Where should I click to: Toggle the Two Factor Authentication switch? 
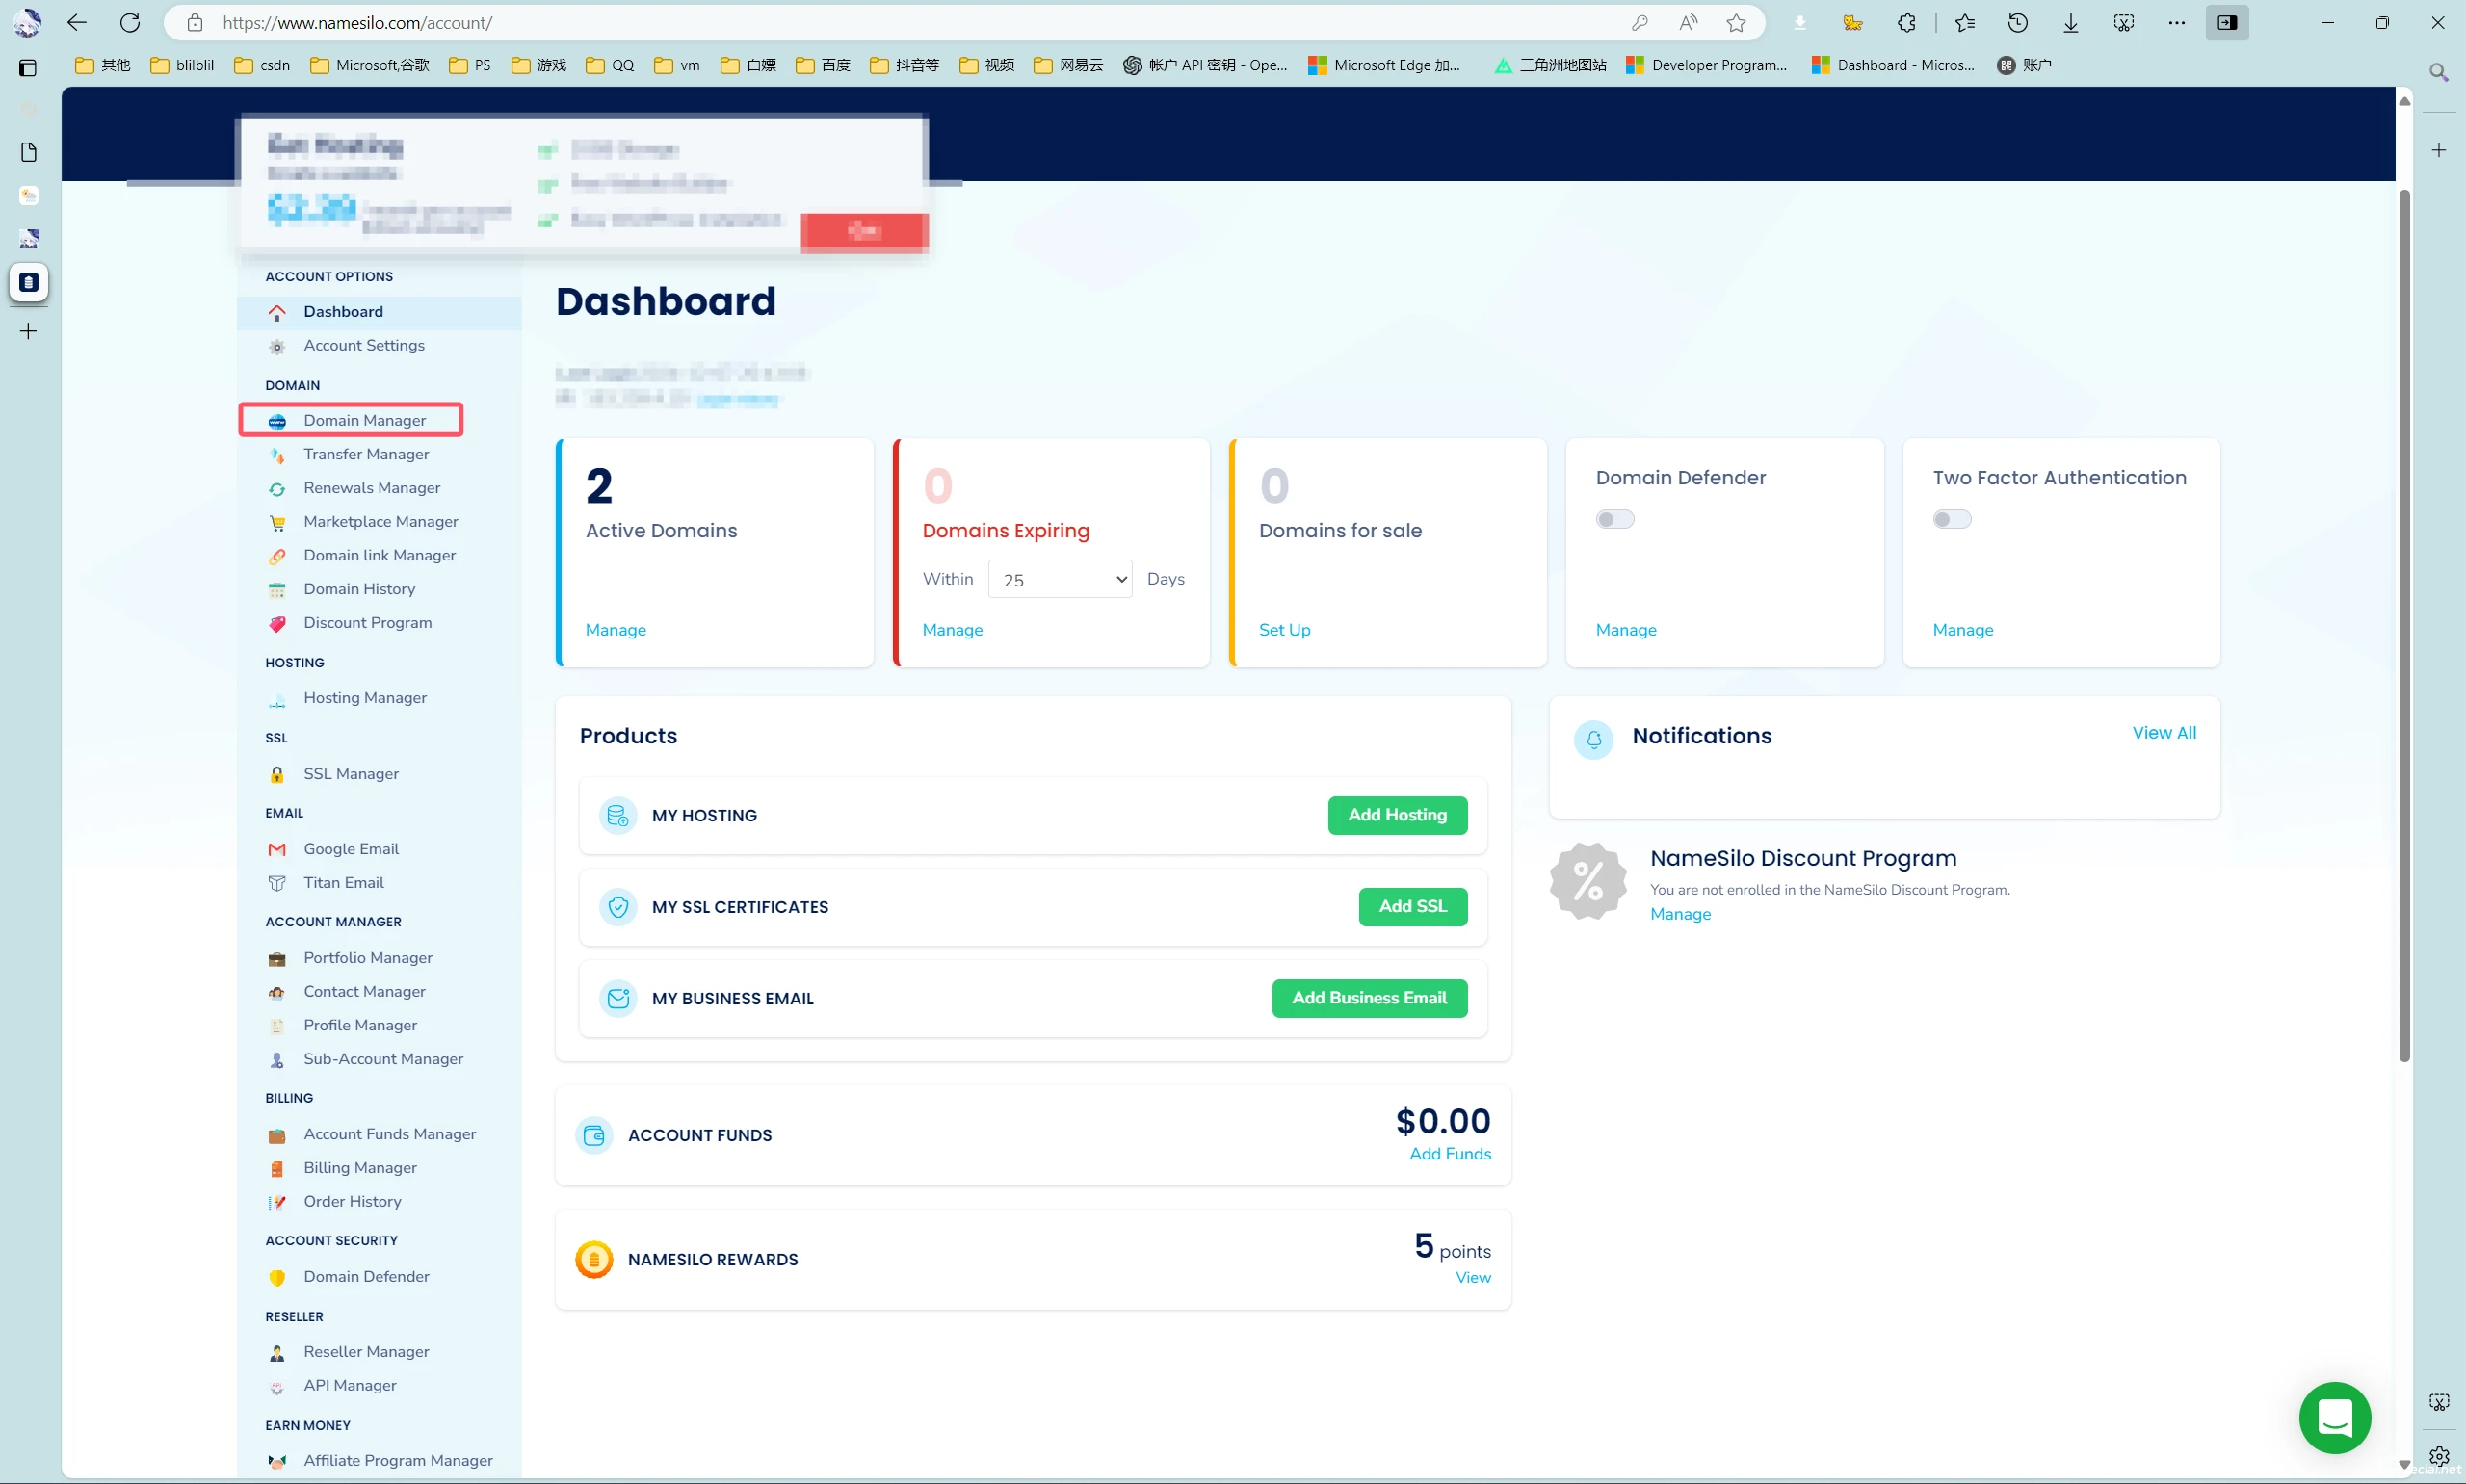coord(1951,519)
